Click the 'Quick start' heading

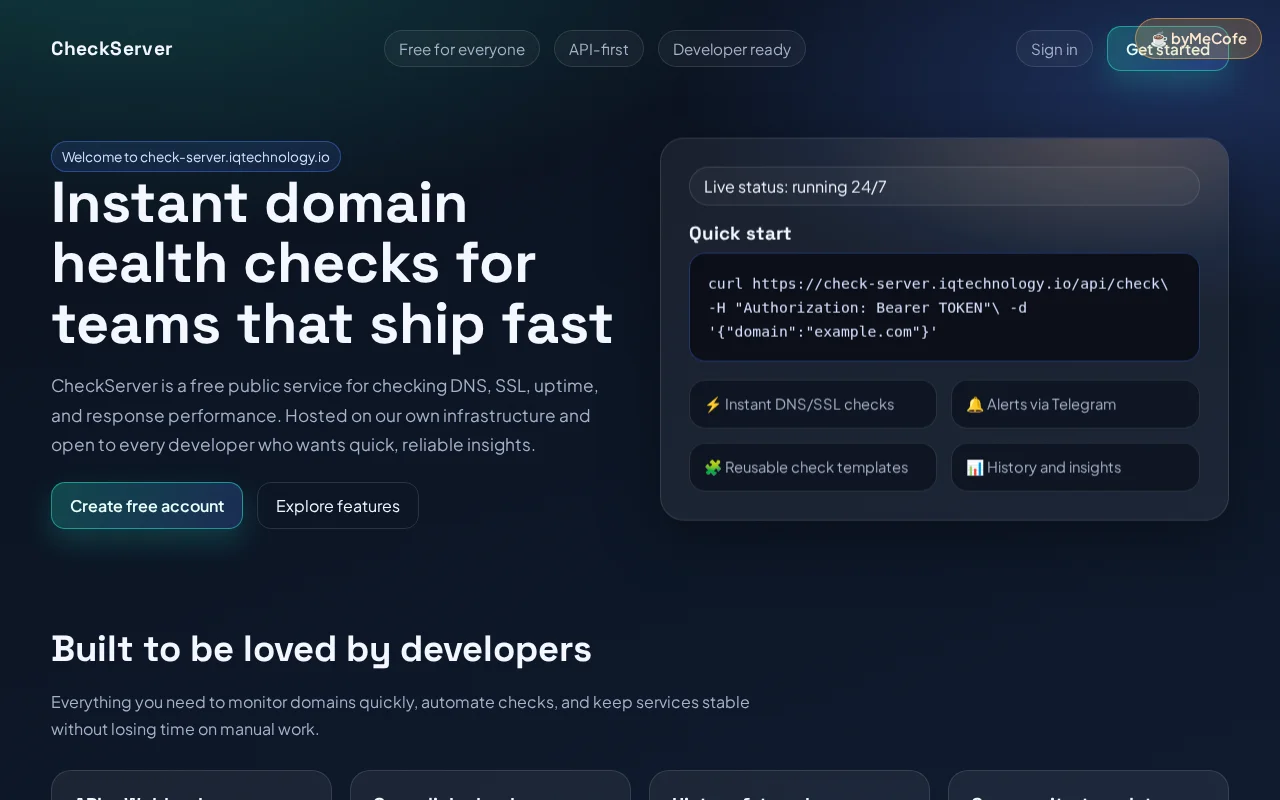pos(740,233)
